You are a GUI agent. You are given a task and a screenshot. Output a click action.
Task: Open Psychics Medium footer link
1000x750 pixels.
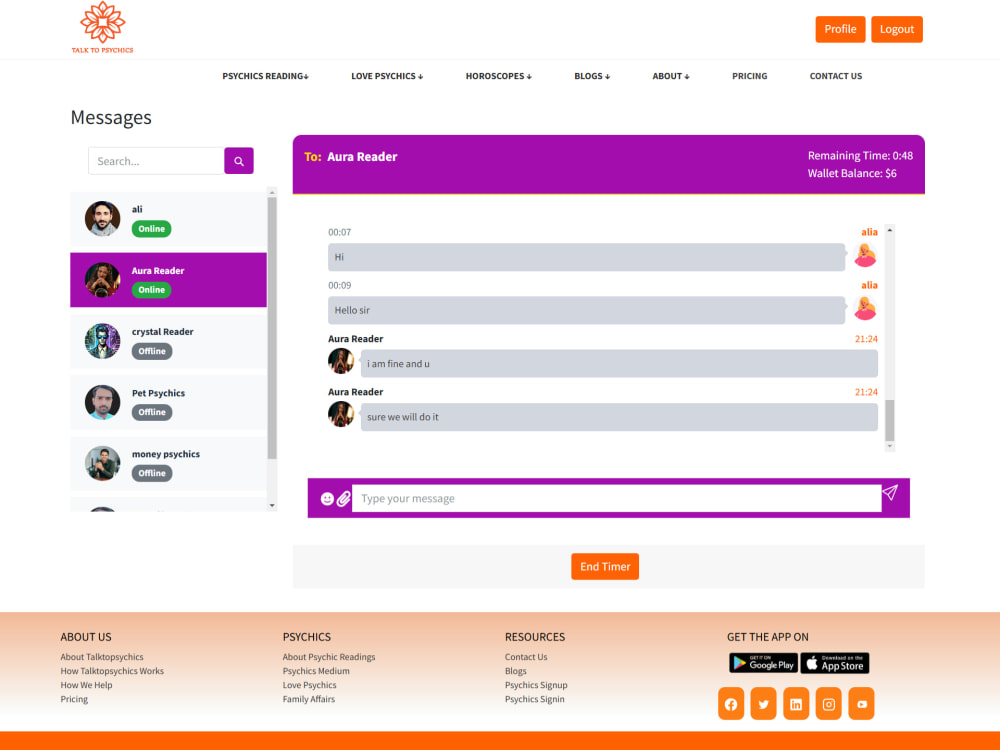[x=316, y=671]
